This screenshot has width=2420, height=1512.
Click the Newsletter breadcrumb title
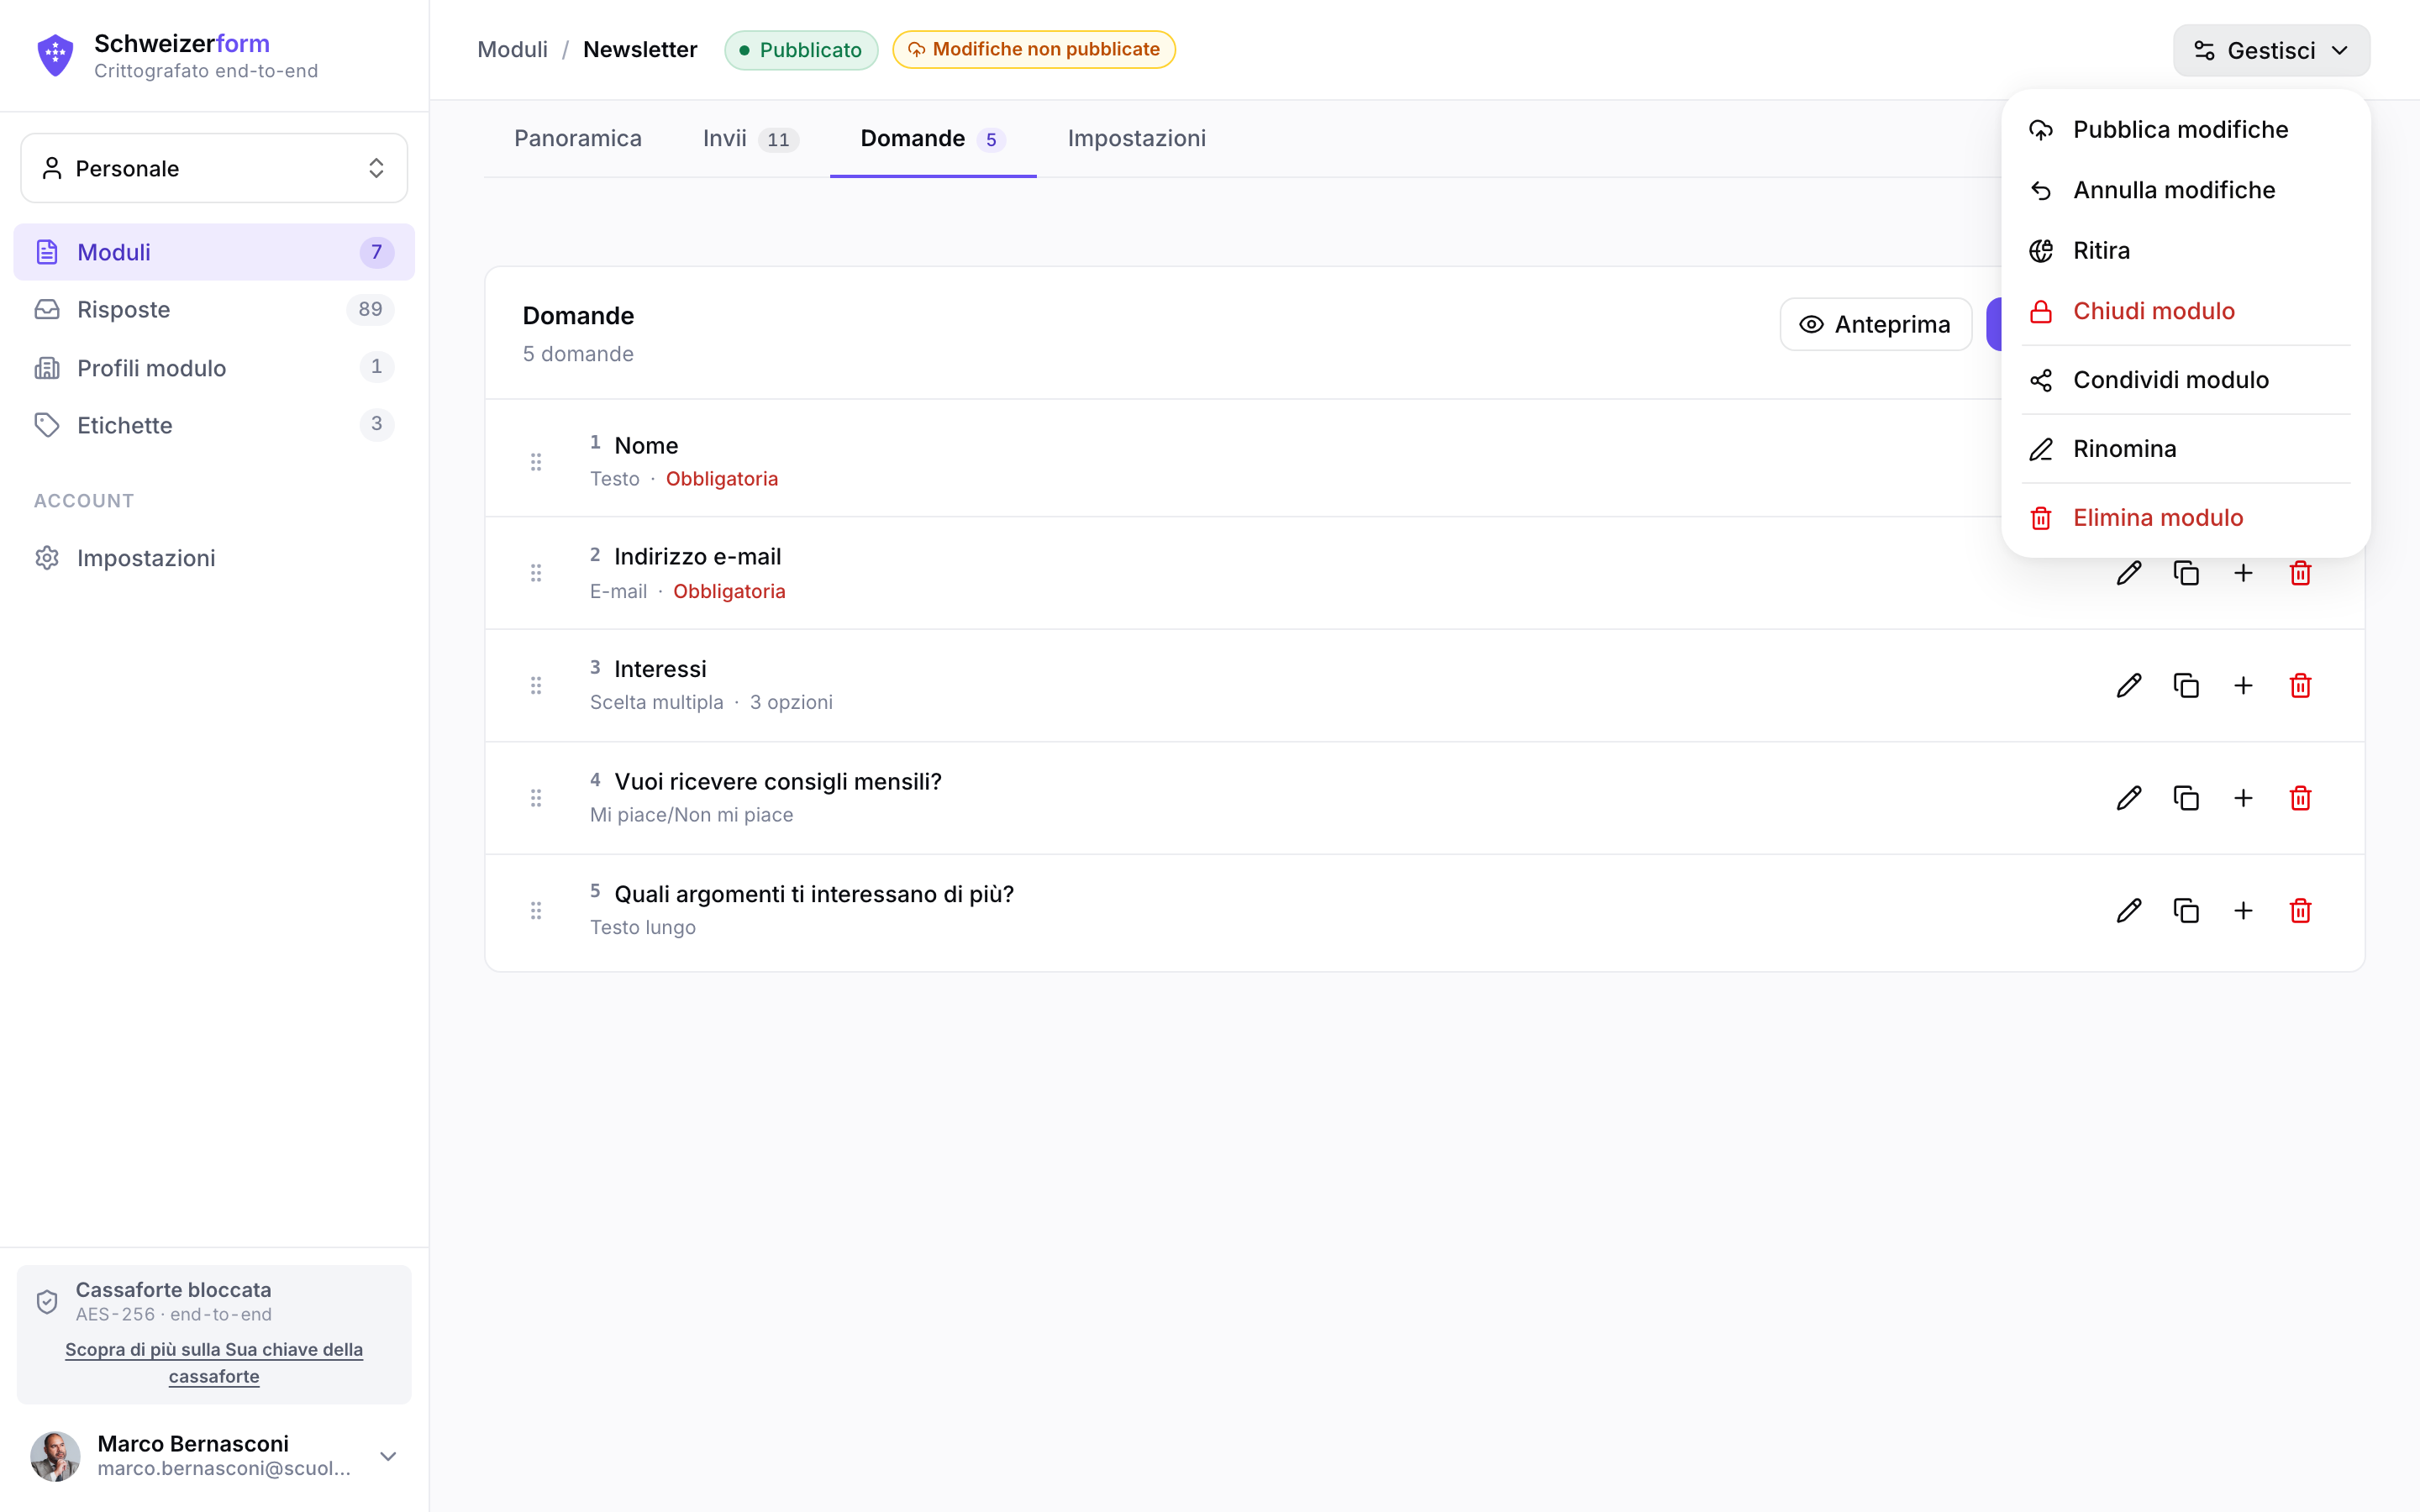click(640, 50)
